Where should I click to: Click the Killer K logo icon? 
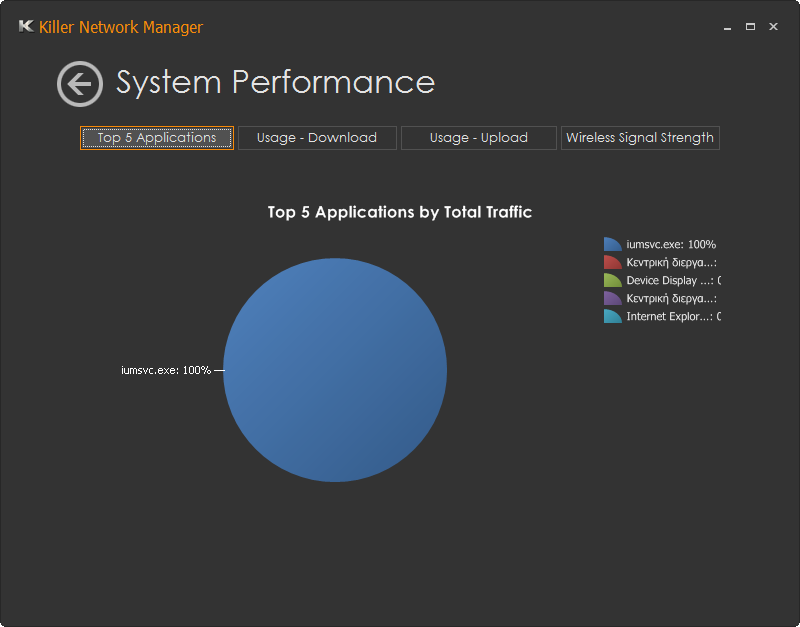click(x=26, y=27)
